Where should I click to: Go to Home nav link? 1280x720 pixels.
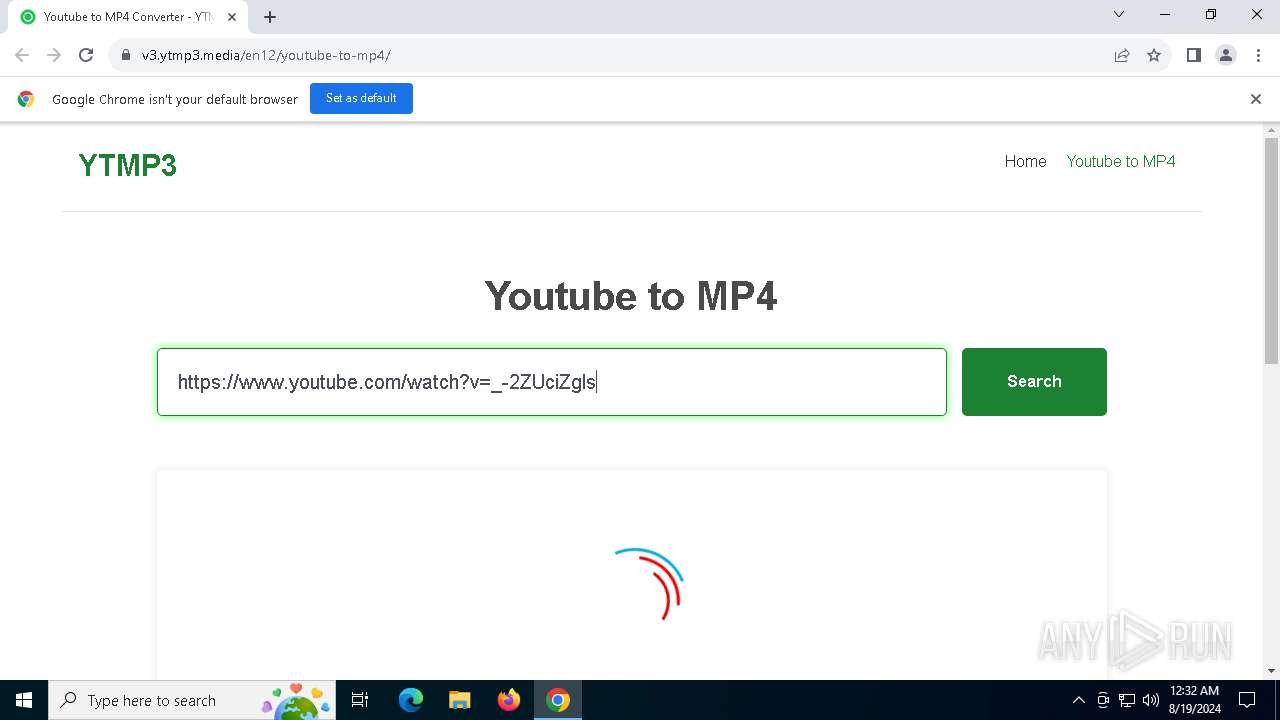point(1025,161)
